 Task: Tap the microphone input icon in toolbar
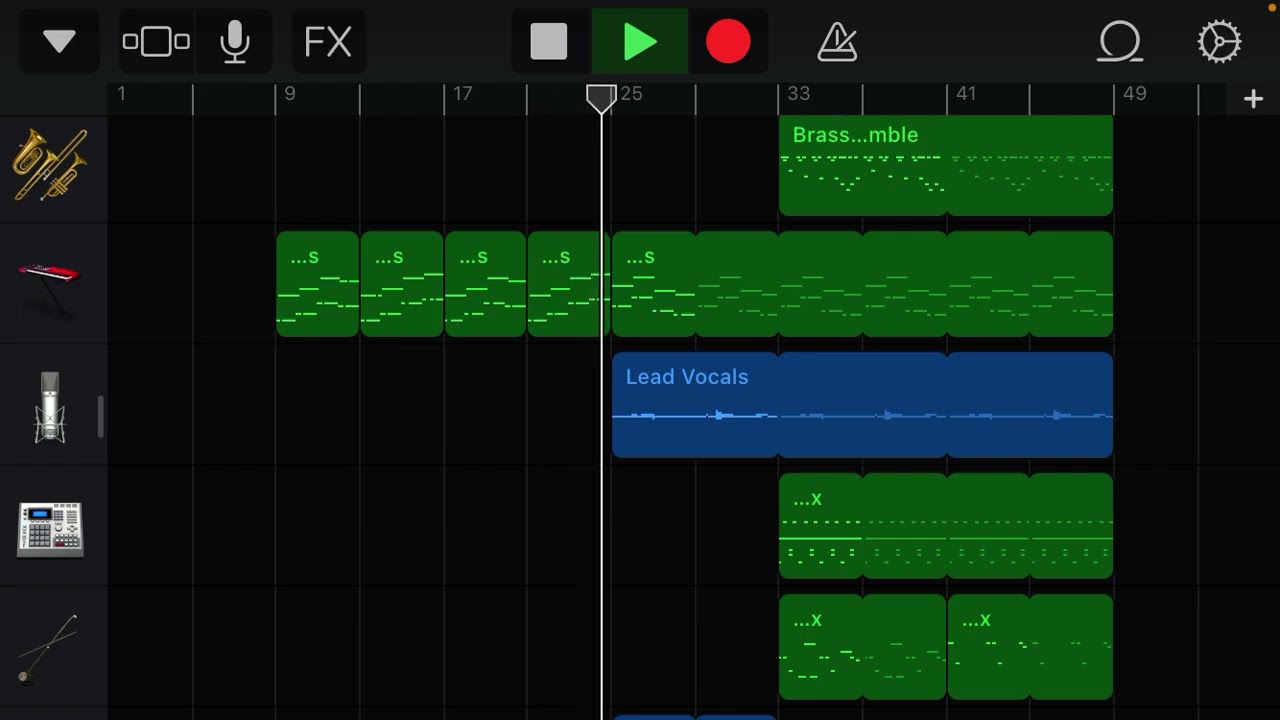[235, 42]
